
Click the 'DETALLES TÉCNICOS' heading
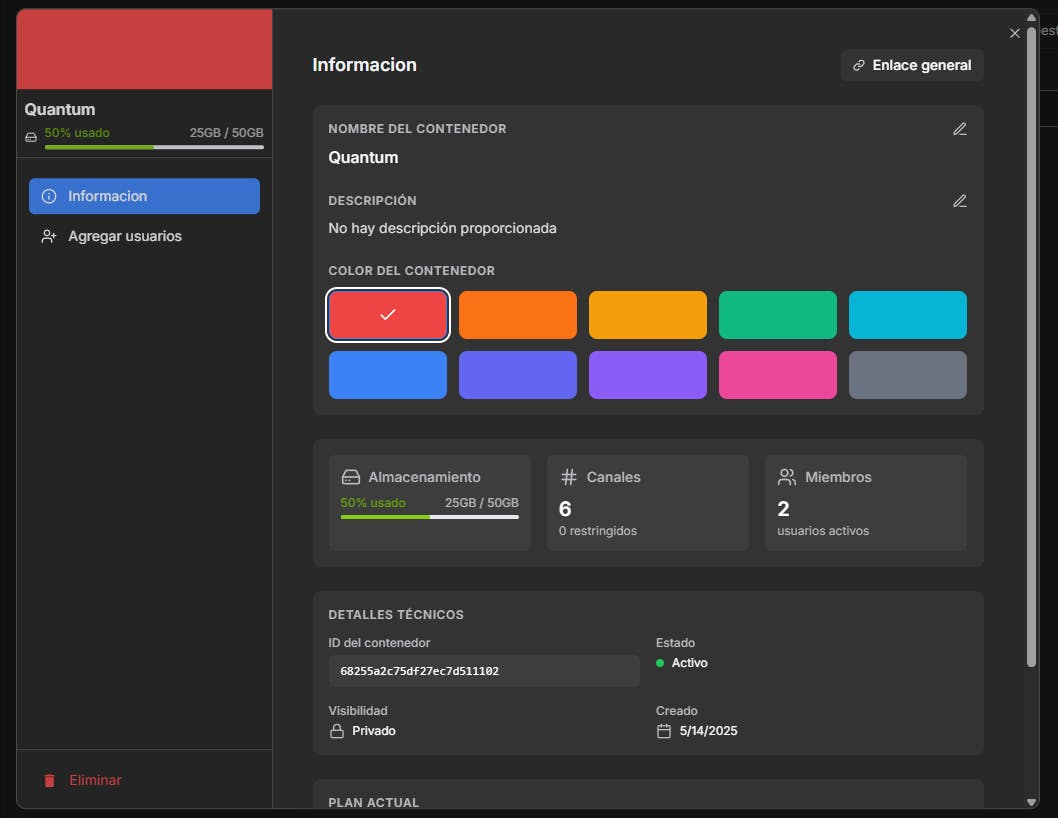pos(396,615)
